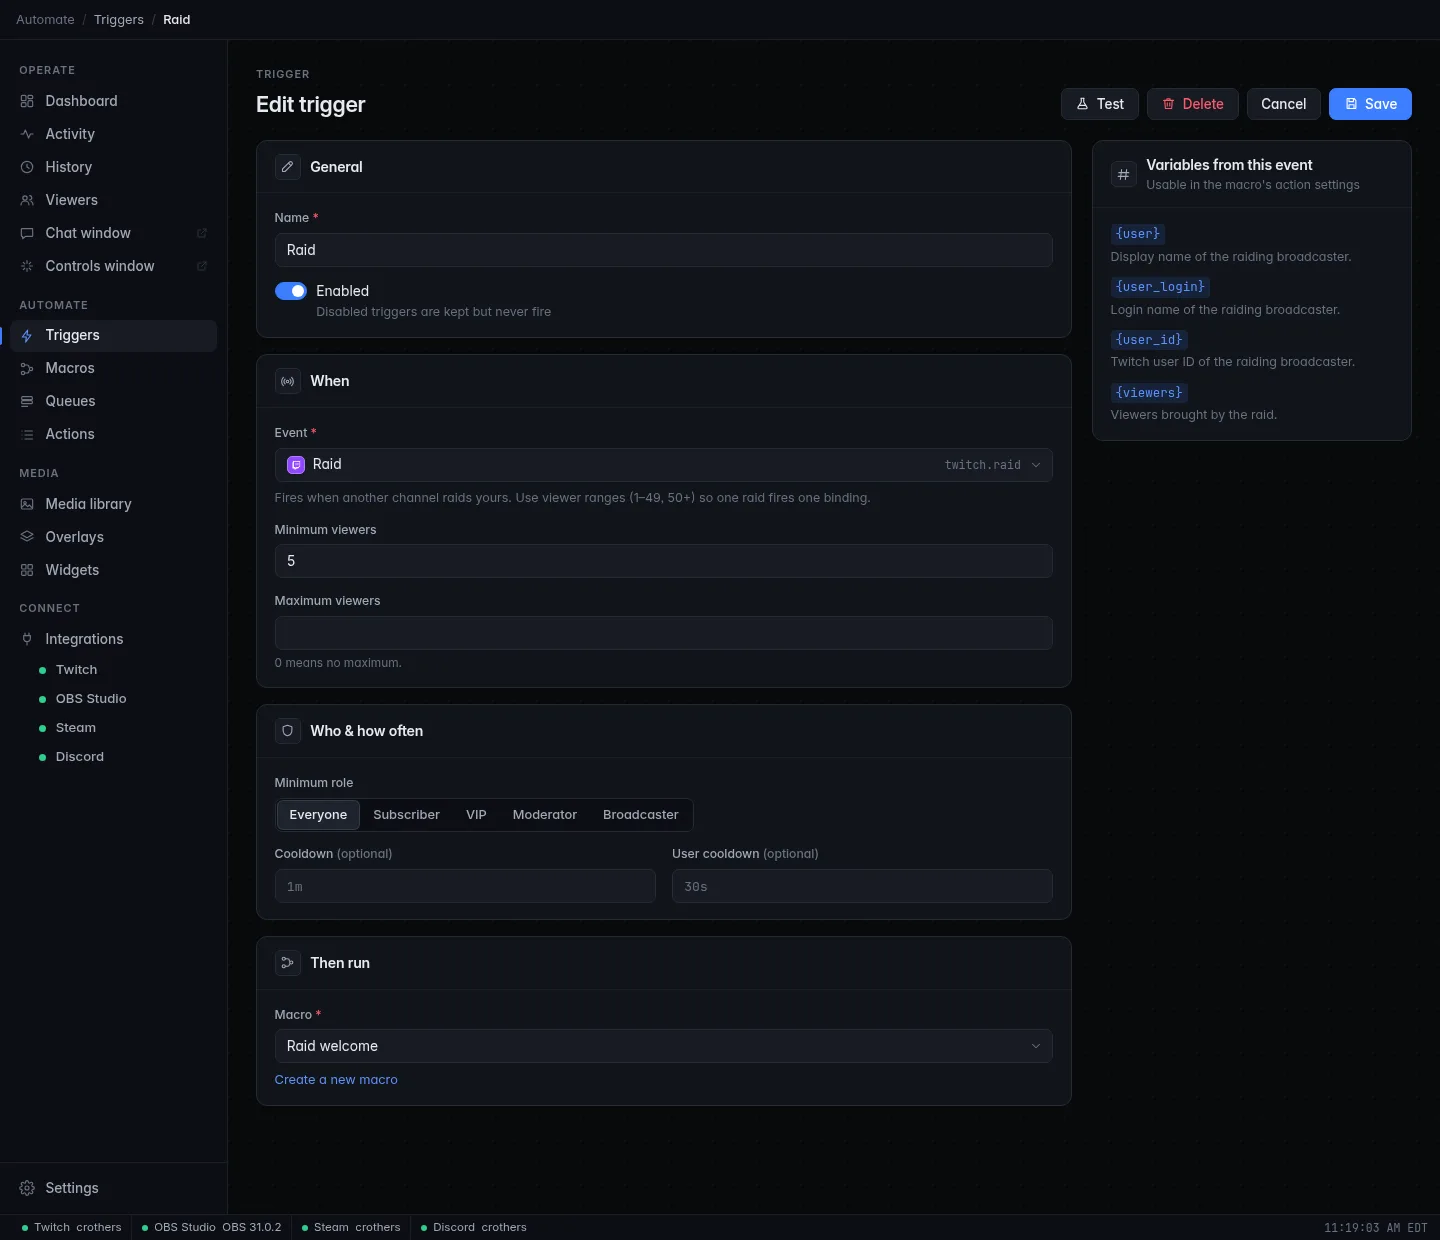Open Controls window external link icon

(201, 266)
